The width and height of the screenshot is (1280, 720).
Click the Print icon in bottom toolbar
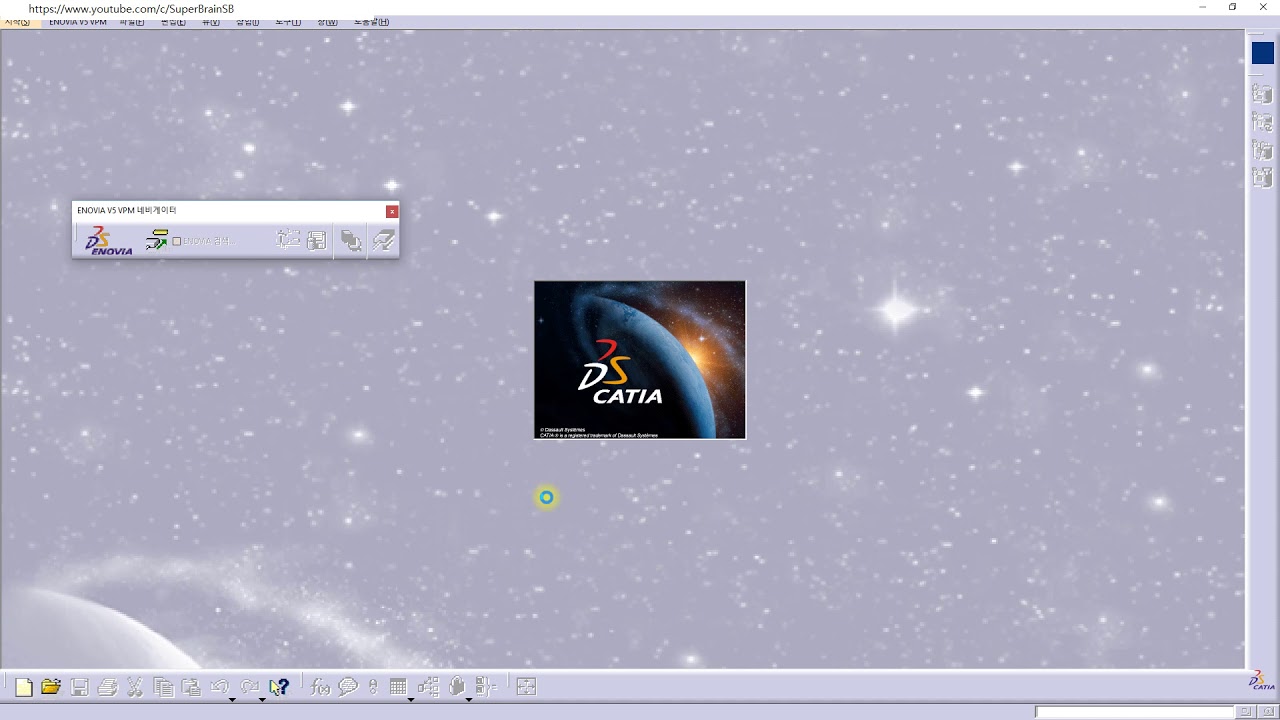pyautogui.click(x=107, y=687)
